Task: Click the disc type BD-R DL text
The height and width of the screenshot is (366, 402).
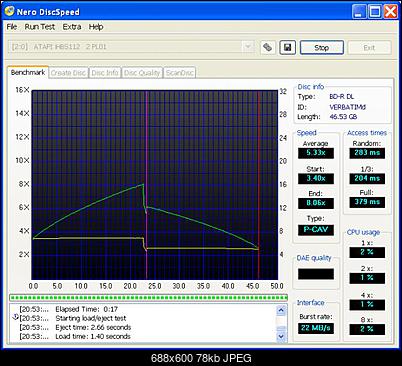Action: [341, 97]
